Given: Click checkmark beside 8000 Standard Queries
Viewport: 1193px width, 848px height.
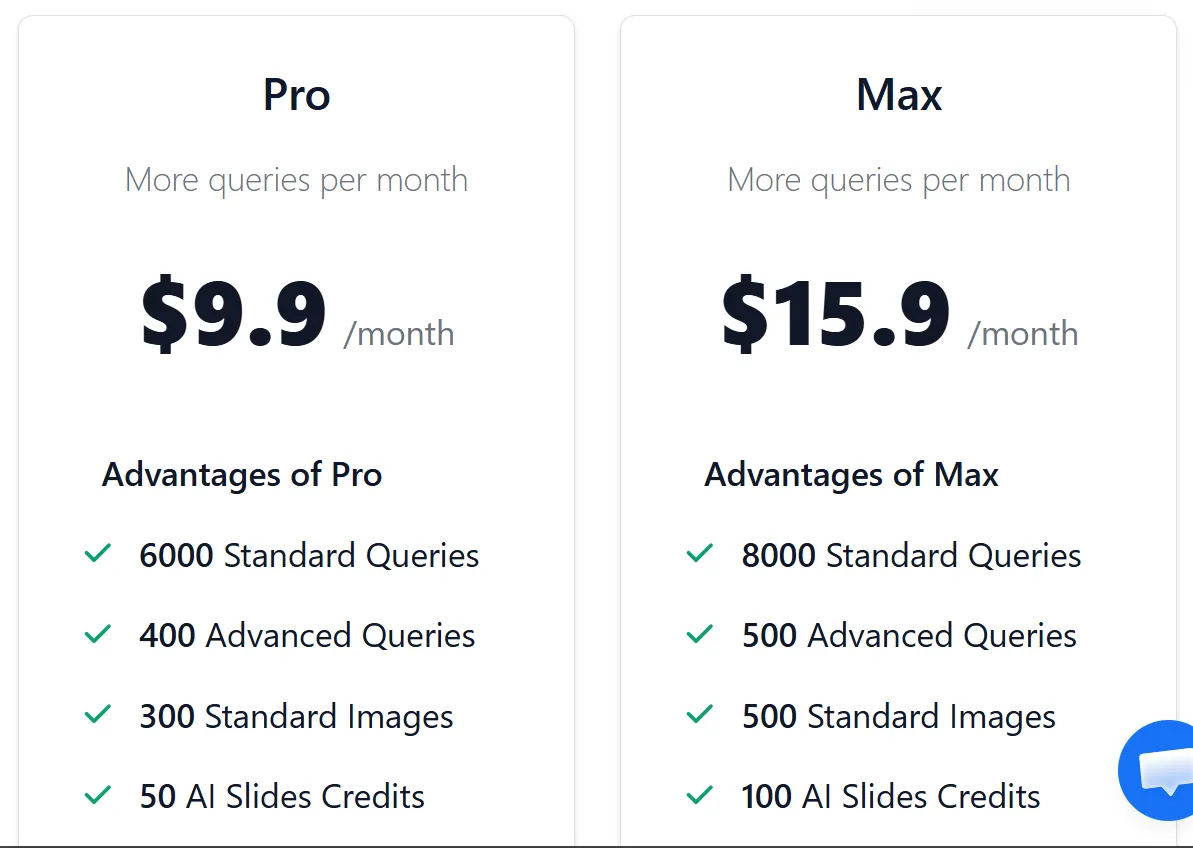Looking at the screenshot, I should [x=700, y=554].
